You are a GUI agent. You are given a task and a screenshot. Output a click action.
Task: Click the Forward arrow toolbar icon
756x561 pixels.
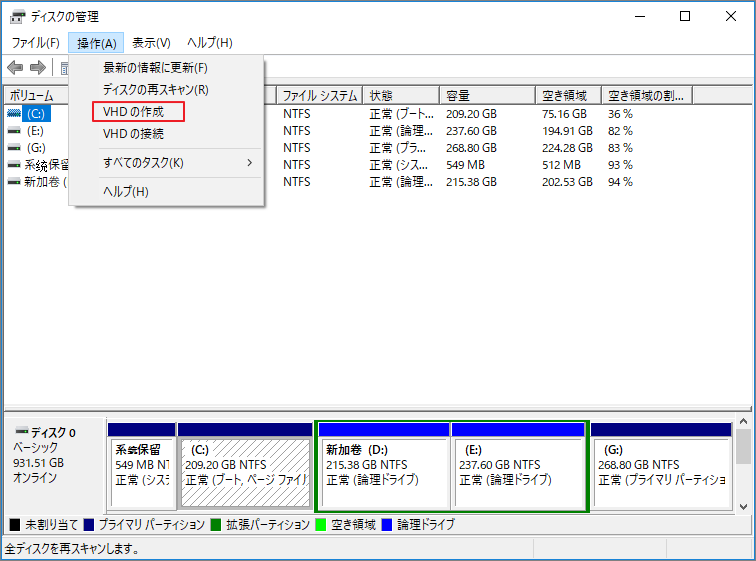tap(38, 67)
